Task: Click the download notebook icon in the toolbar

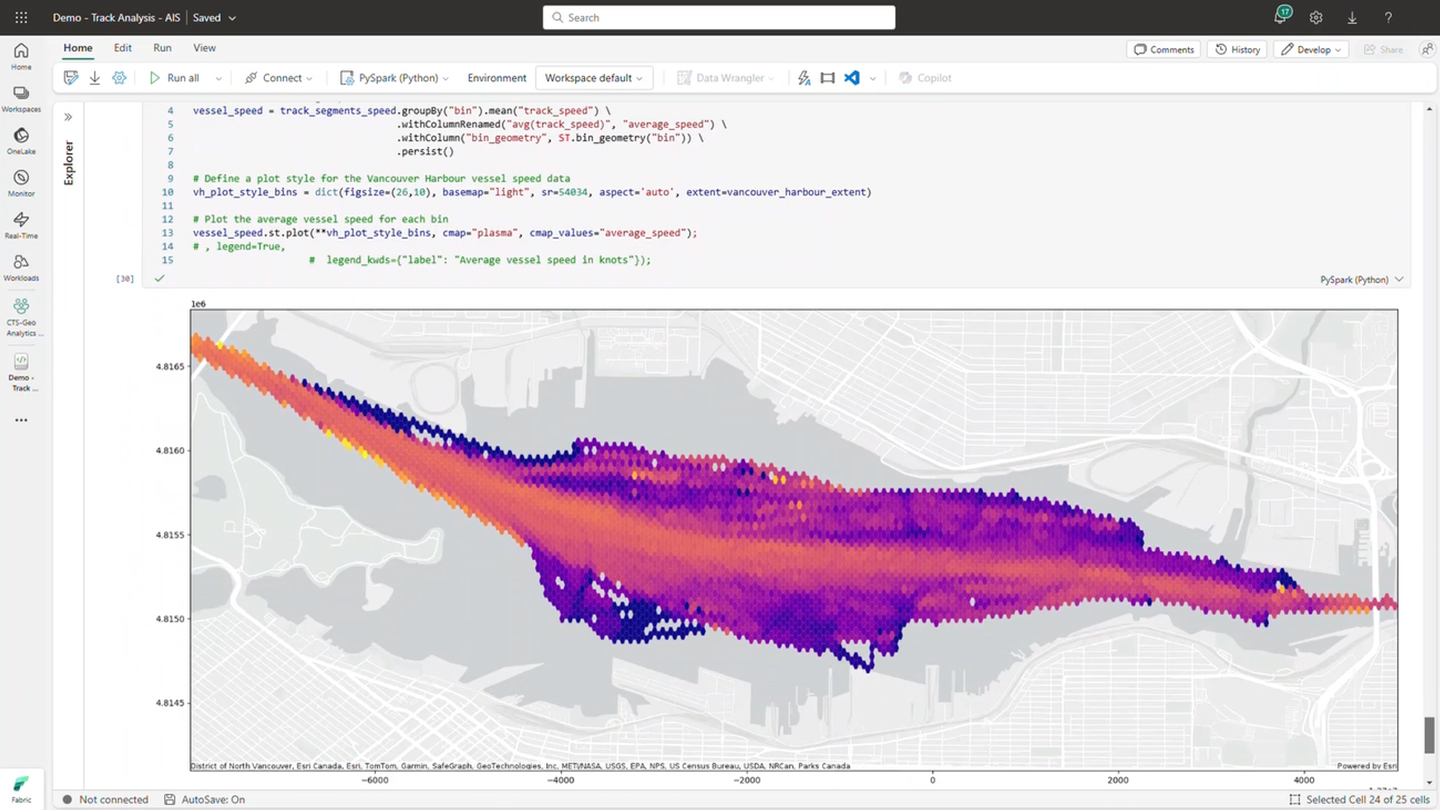Action: coord(95,78)
